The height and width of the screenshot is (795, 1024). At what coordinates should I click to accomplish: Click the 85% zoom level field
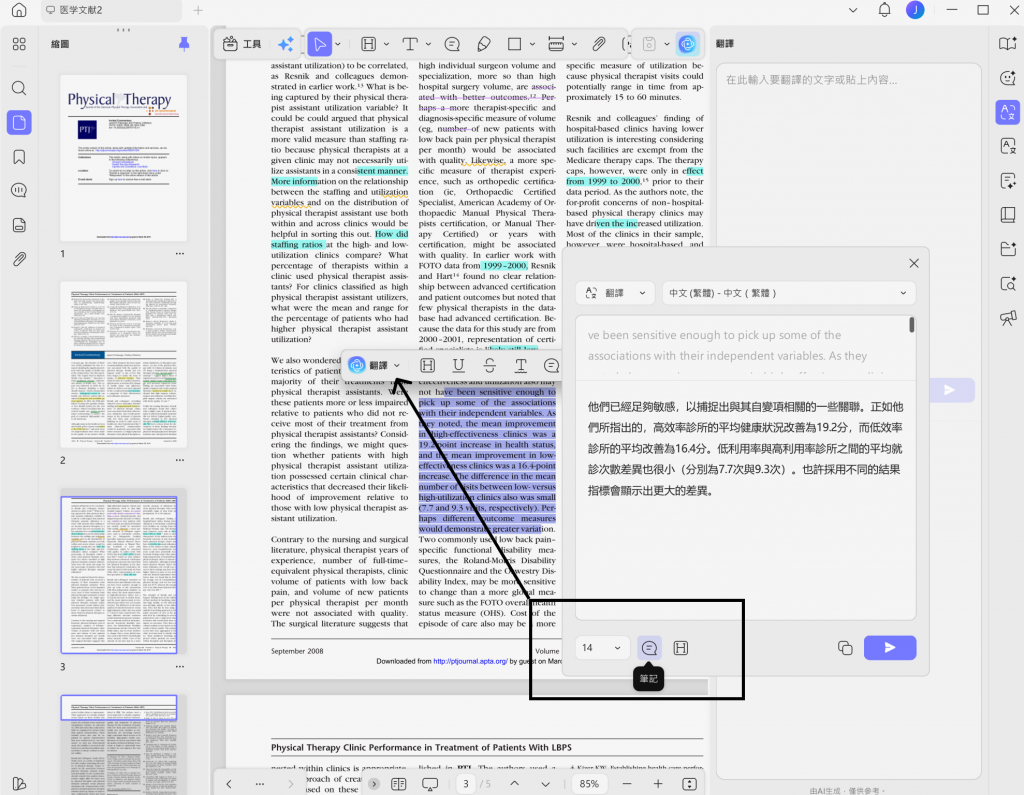pos(589,784)
